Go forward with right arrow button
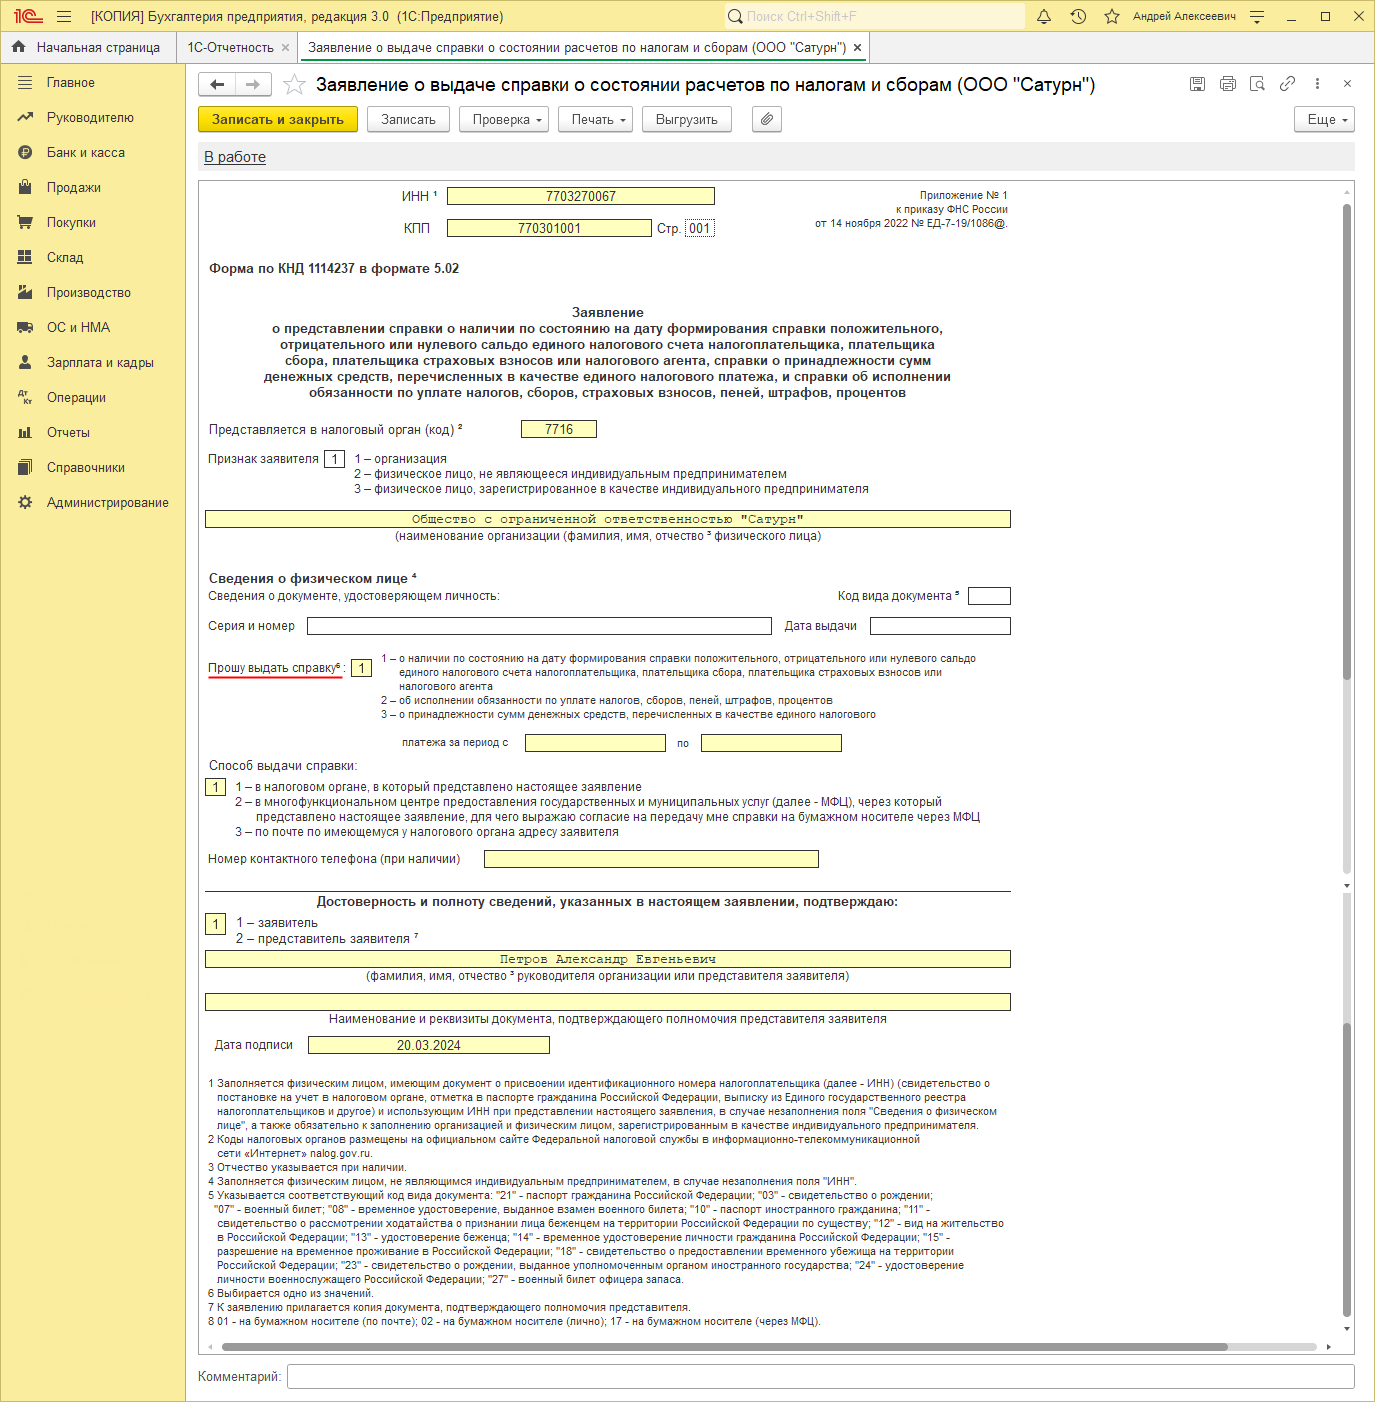The width and height of the screenshot is (1375, 1403). 253,85
